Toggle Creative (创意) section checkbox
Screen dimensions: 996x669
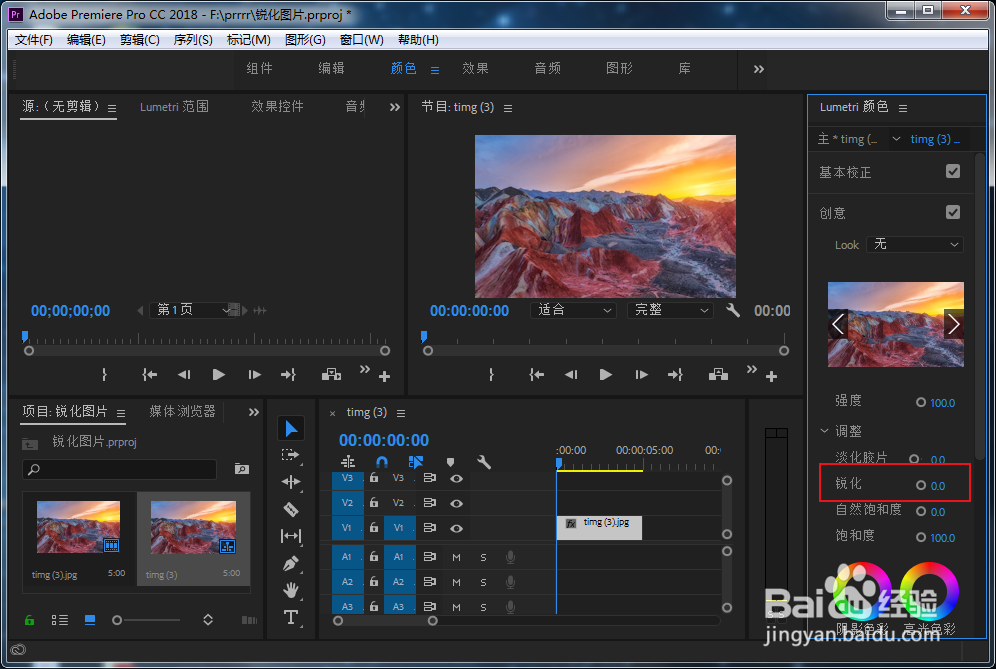pos(953,212)
